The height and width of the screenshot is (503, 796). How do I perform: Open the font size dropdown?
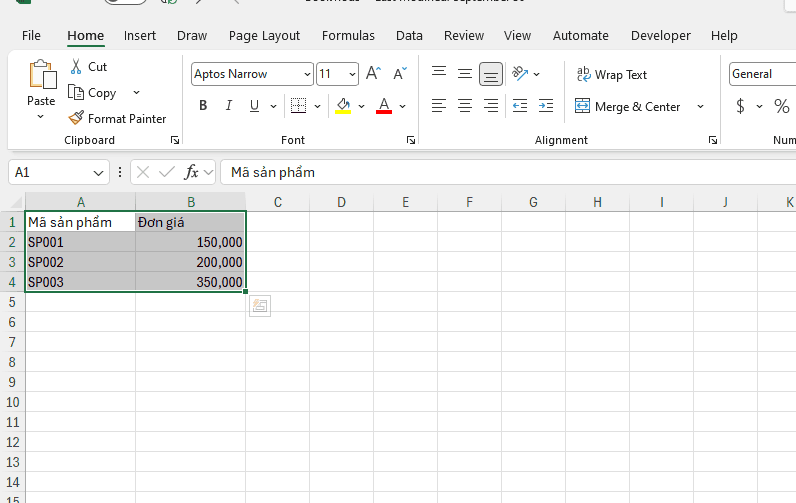pyautogui.click(x=352, y=74)
